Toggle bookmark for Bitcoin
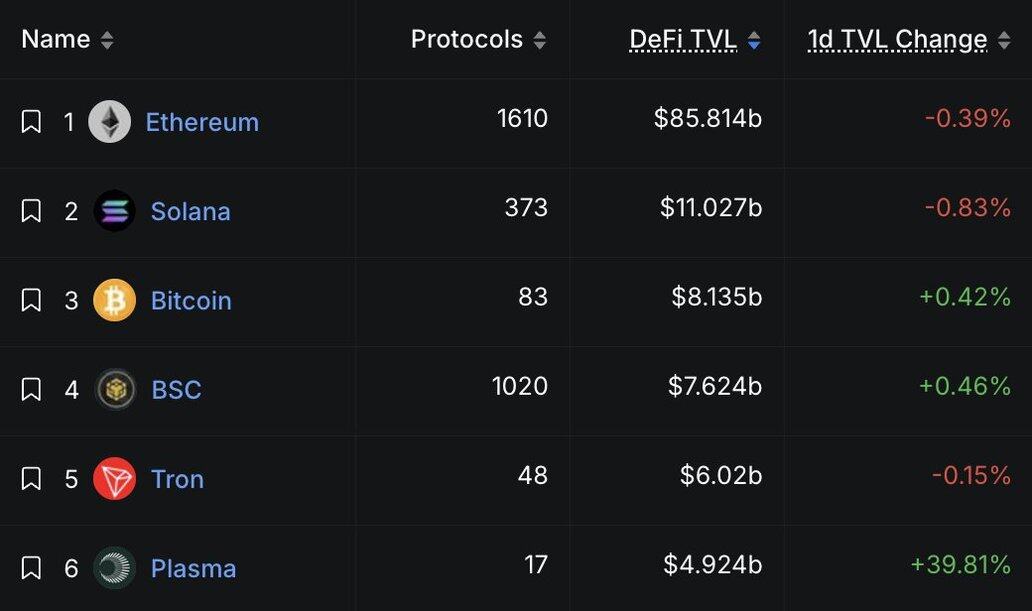 [31, 300]
